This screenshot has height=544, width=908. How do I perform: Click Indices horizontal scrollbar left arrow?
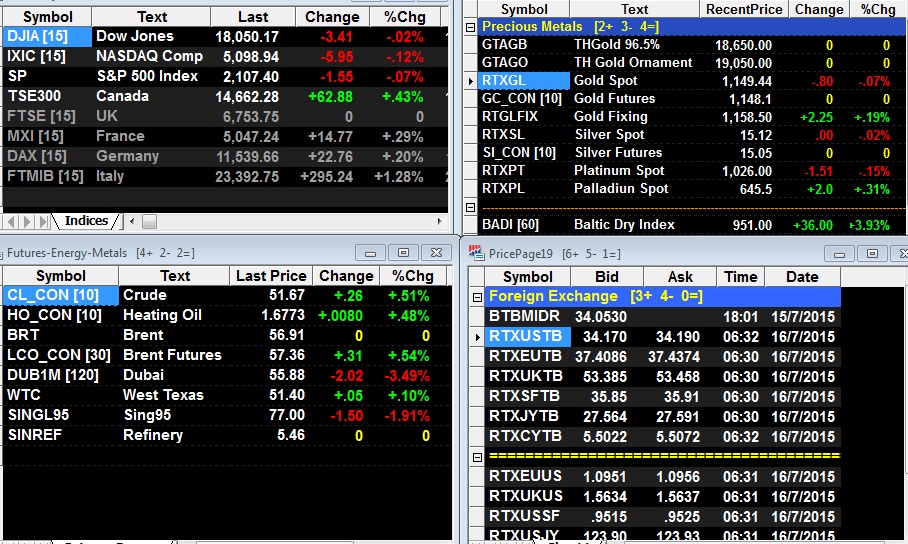132,221
